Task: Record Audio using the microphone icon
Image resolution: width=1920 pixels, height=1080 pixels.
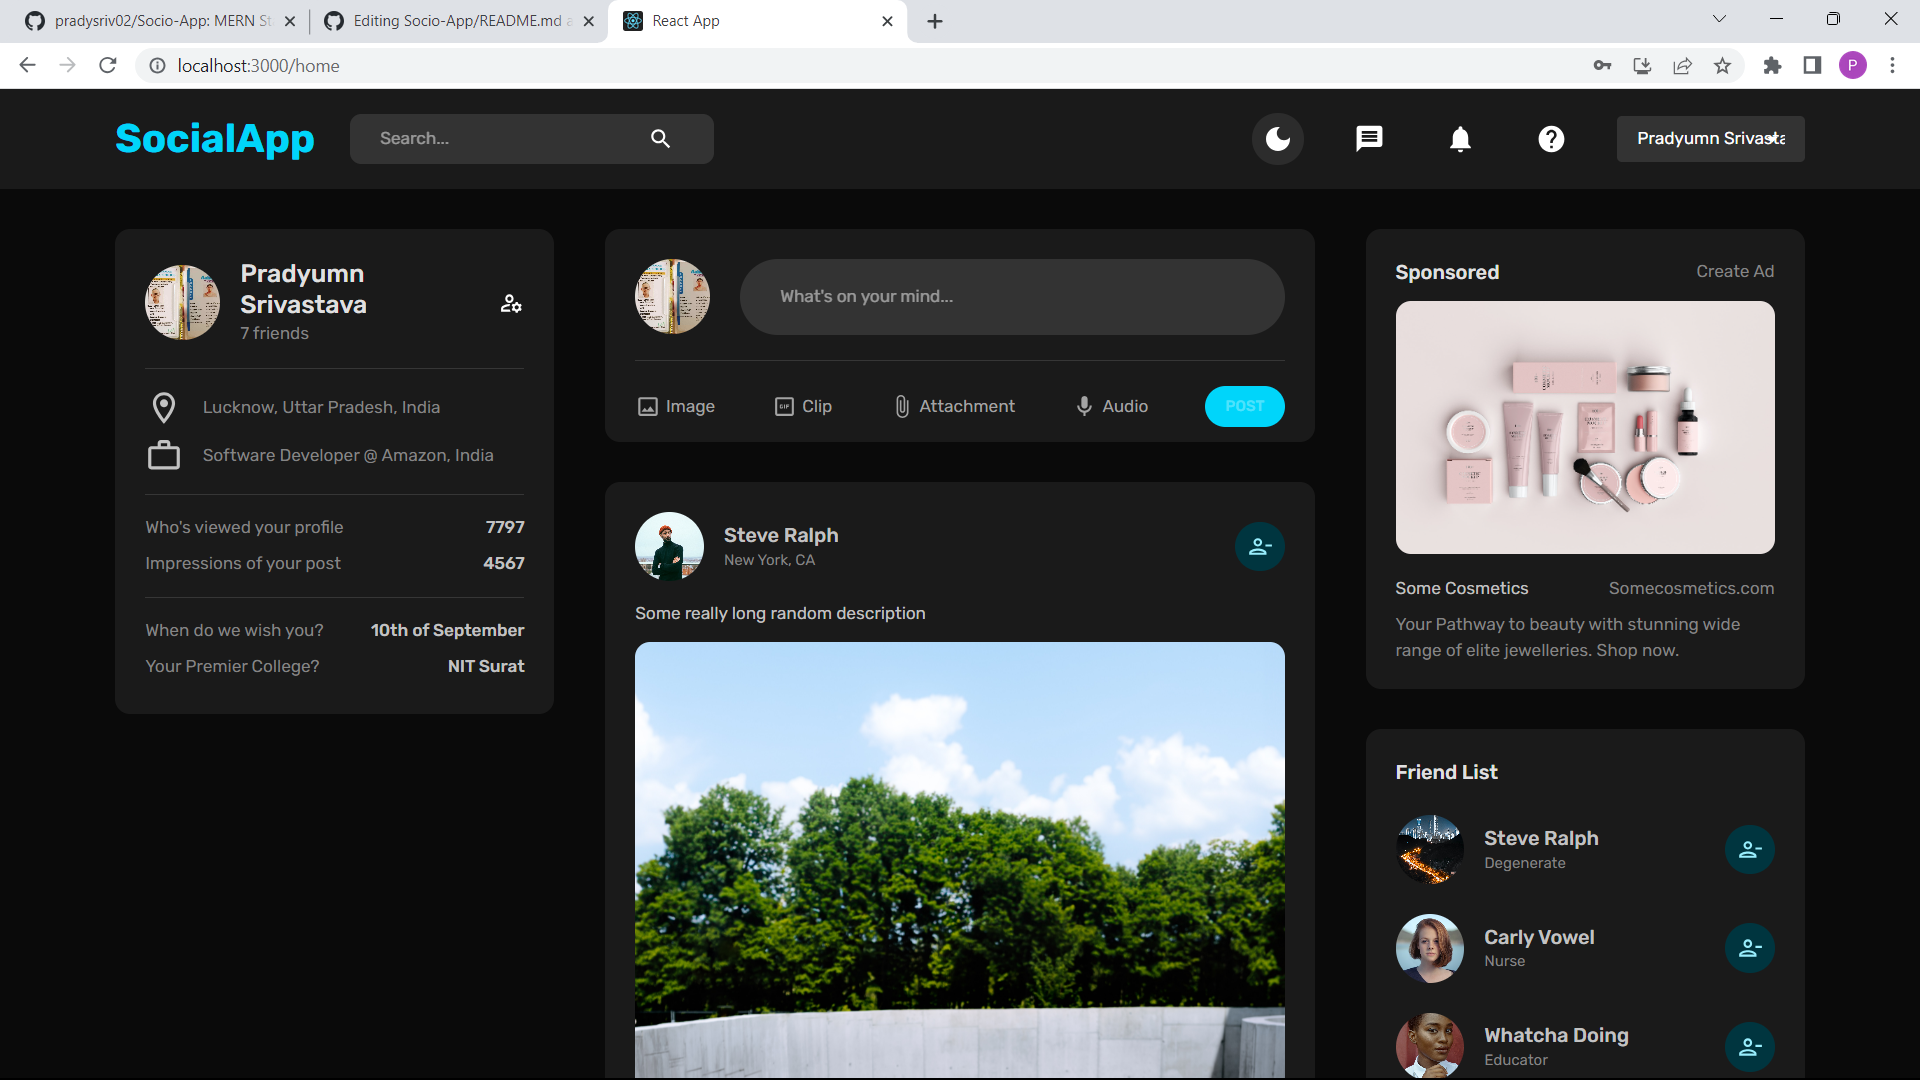Action: (1110, 406)
